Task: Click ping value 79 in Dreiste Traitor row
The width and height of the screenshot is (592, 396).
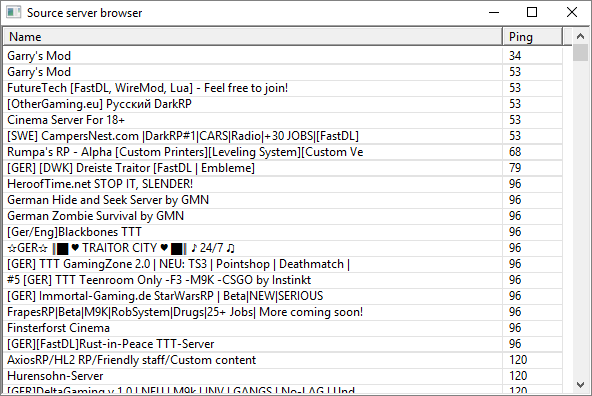Action: pyautogui.click(x=515, y=168)
